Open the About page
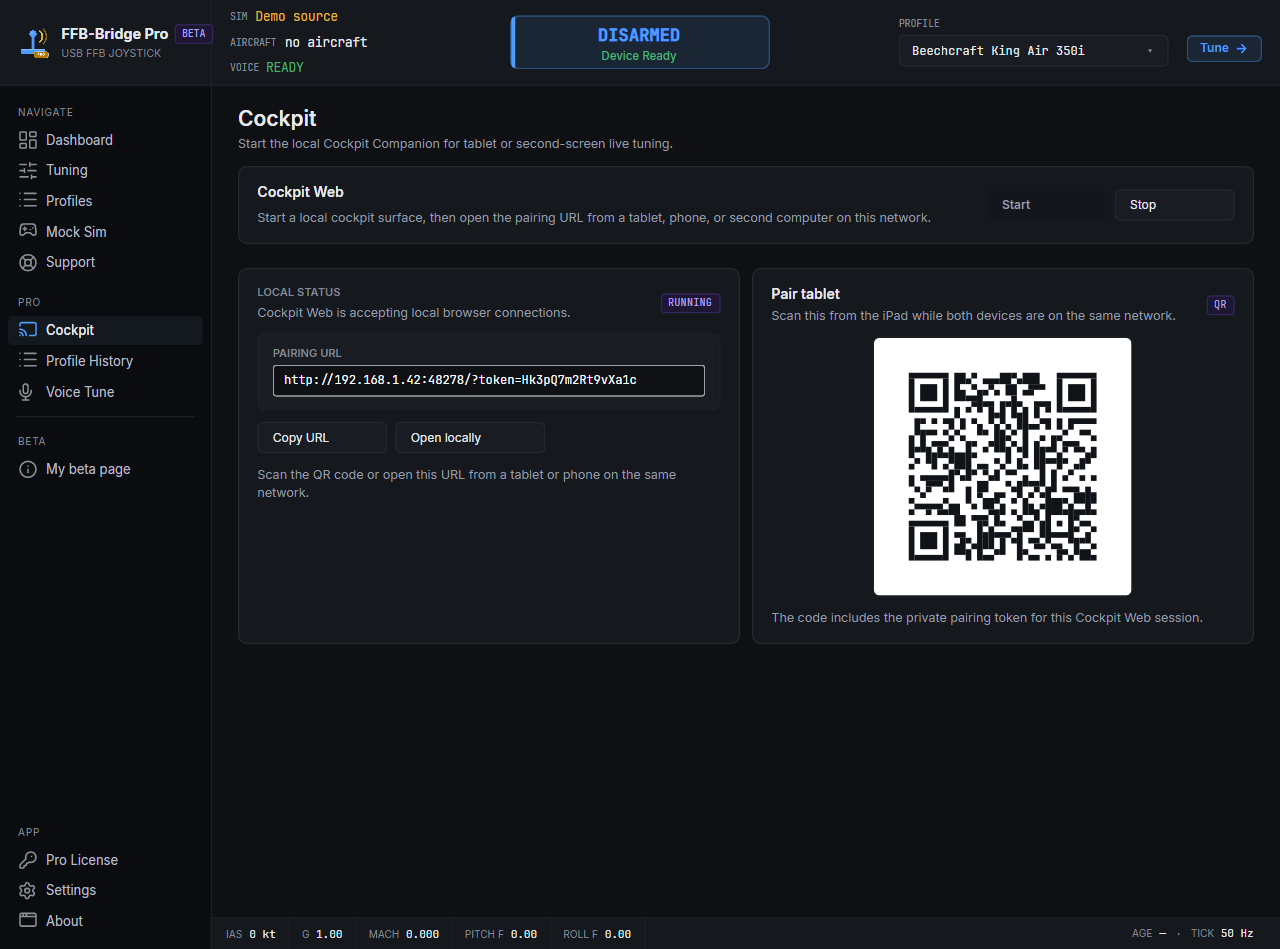This screenshot has width=1280, height=949. [105, 921]
